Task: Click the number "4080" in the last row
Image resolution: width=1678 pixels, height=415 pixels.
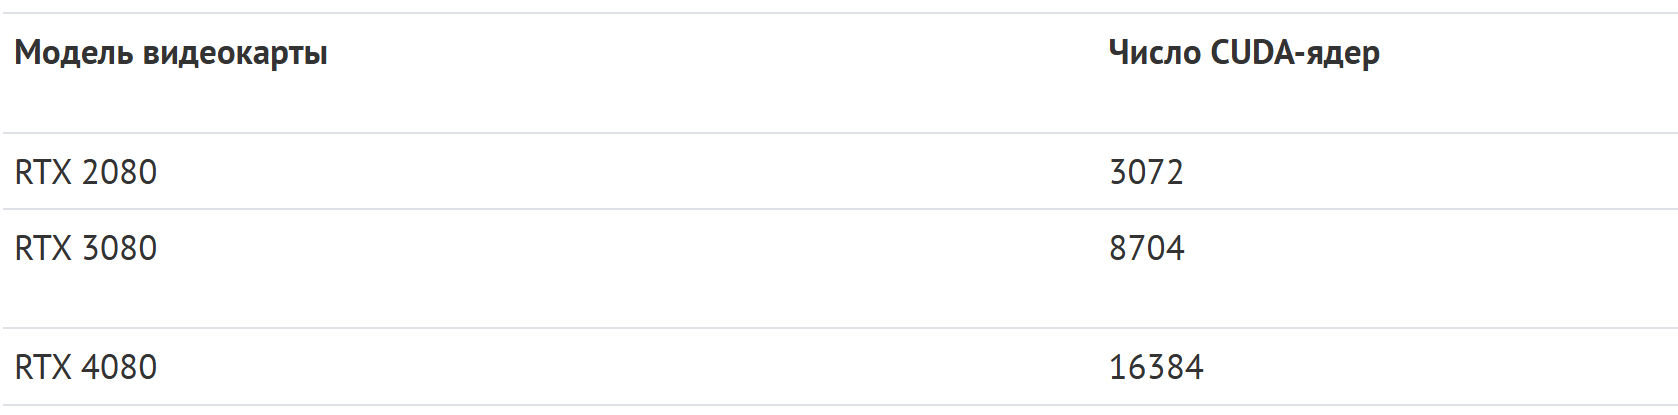Action: (120, 367)
